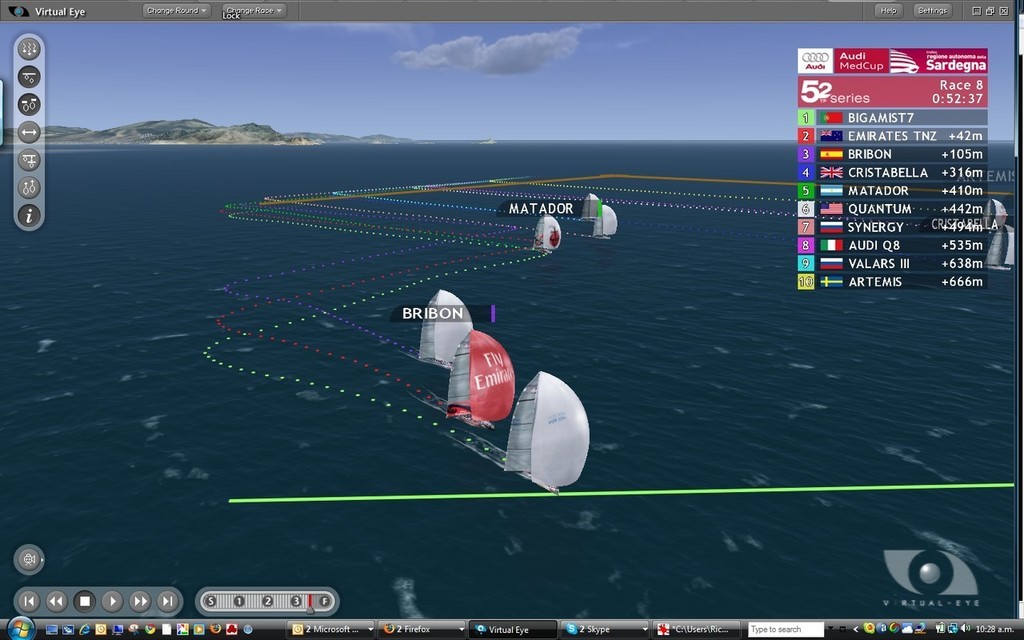Open the 2 Firefox taskbar group

[423, 630]
